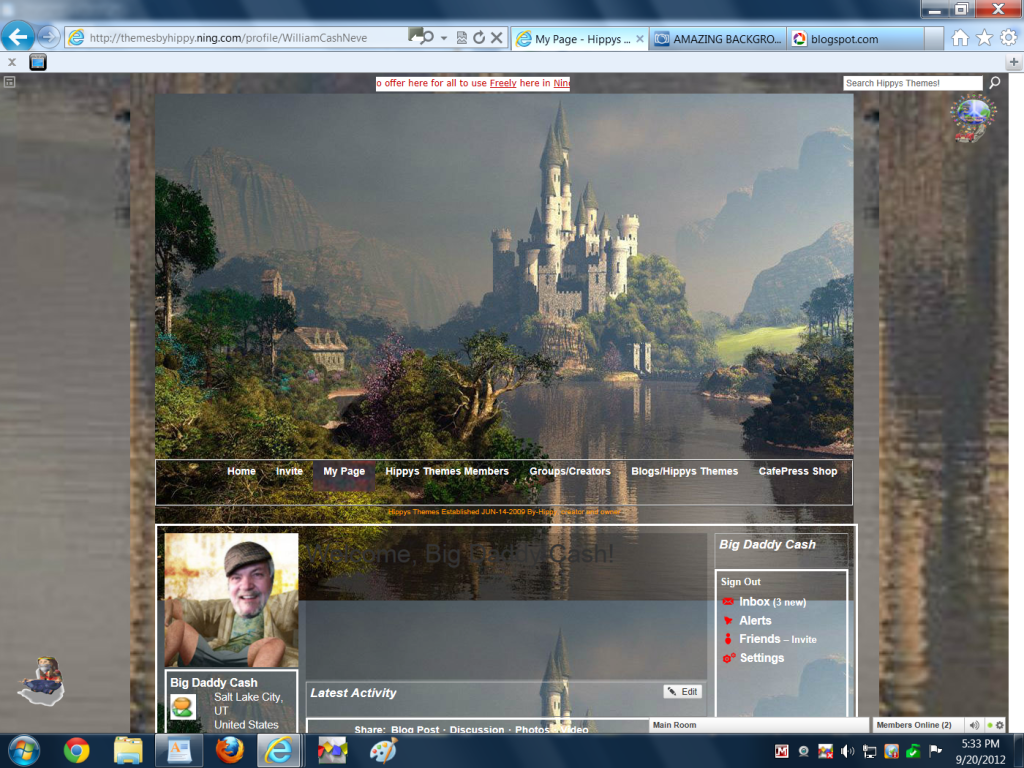Open Hippys Themes Members in navigation menu
The width and height of the screenshot is (1024, 768).
447,471
